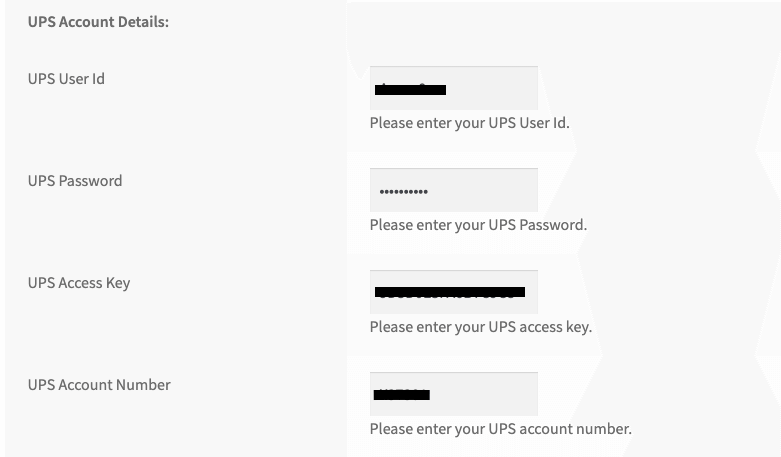This screenshot has height=457, width=781.
Task: Click the 'UPS User Id' label
Action: coord(66,79)
